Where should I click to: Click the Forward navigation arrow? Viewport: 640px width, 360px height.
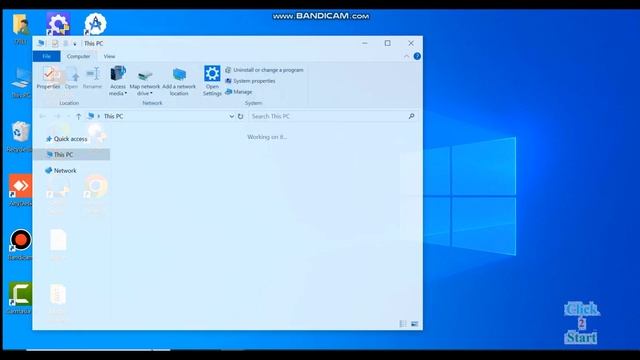pyautogui.click(x=58, y=116)
